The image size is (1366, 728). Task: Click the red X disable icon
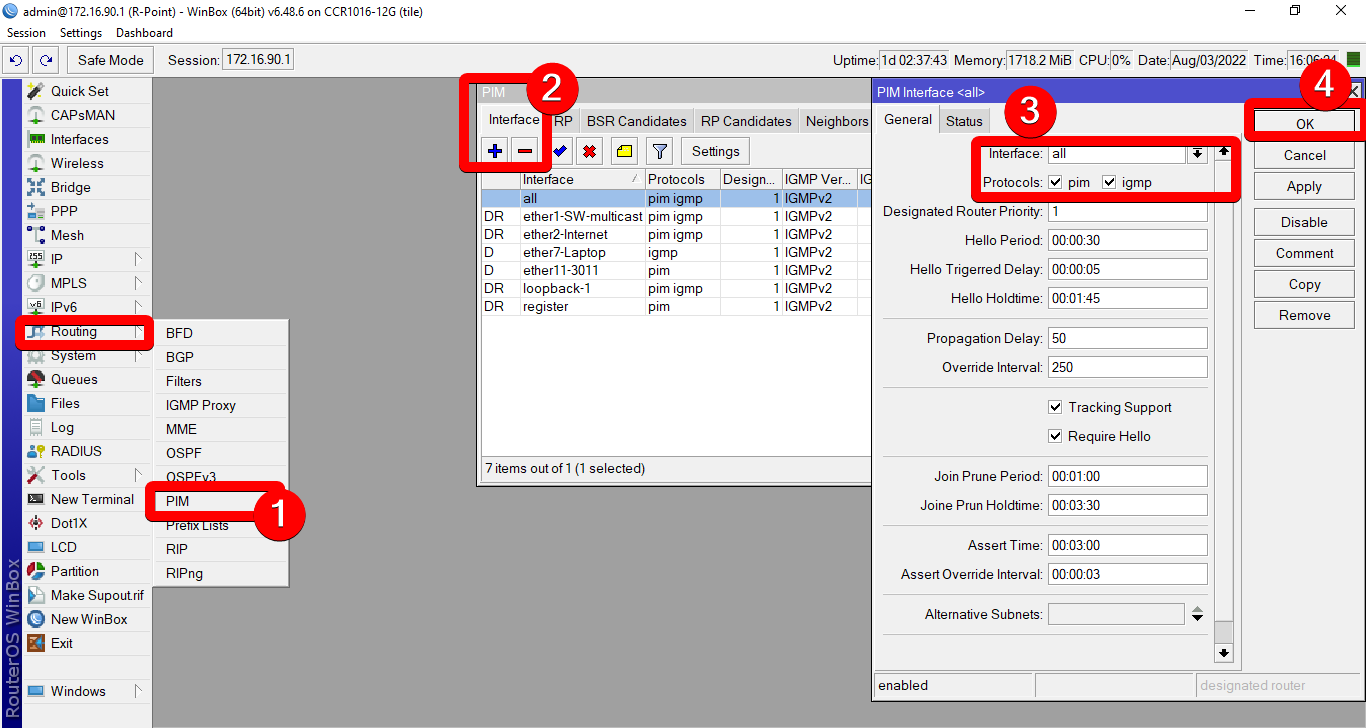(x=589, y=151)
